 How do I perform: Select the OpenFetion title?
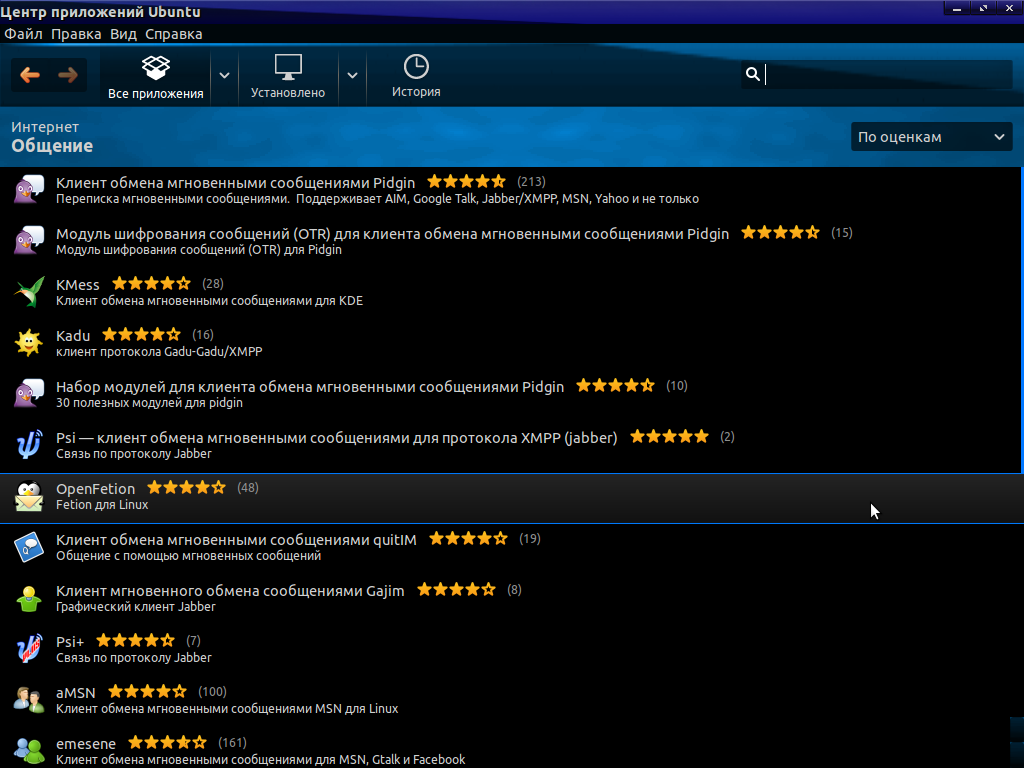(95, 488)
